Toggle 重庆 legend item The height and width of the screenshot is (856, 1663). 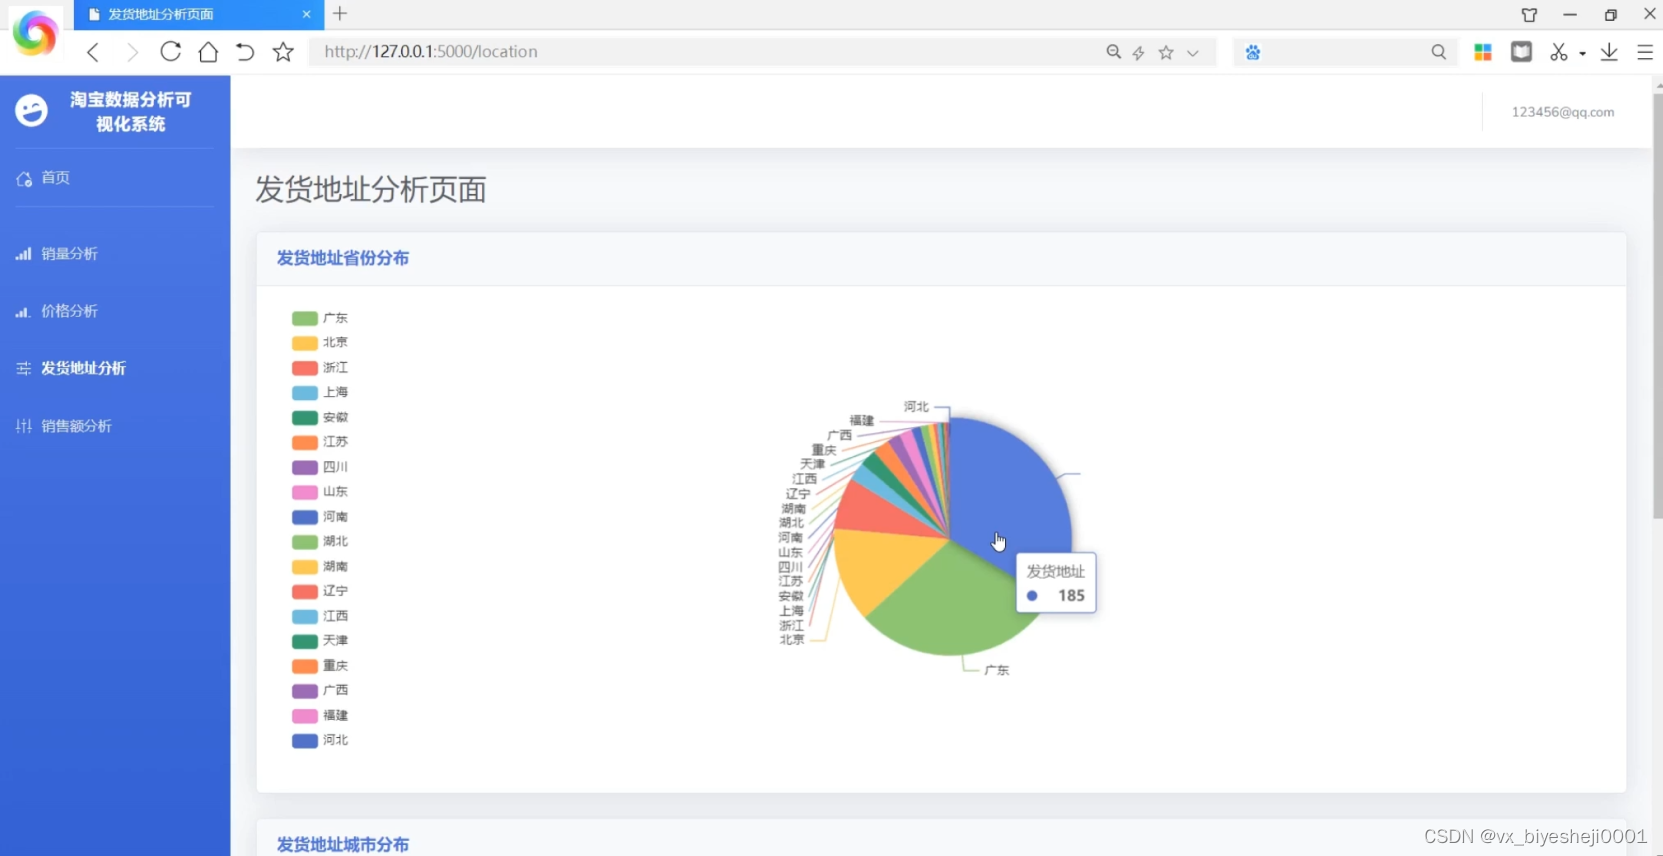(x=320, y=665)
